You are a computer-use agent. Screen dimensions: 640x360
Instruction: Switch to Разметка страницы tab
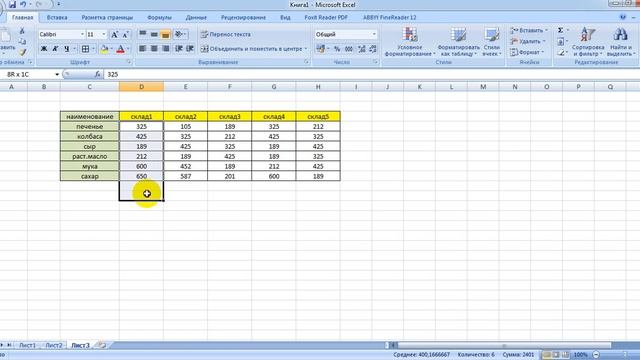tap(107, 18)
